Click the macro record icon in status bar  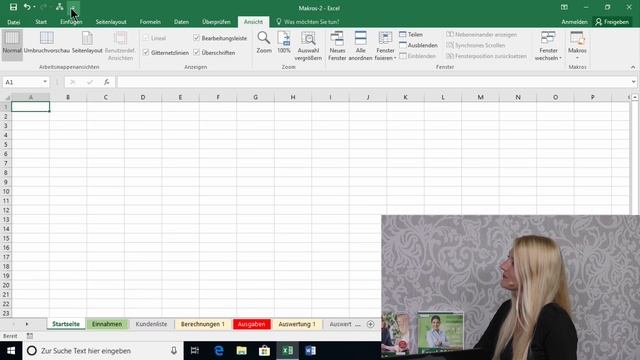point(30,336)
